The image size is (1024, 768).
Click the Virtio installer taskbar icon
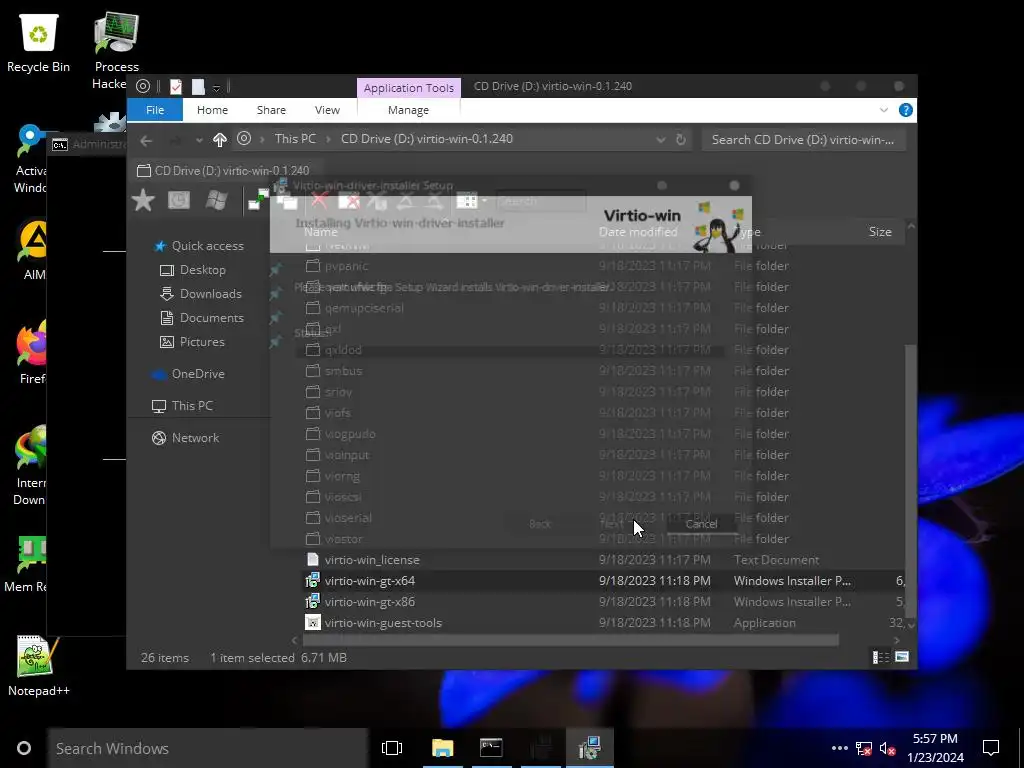[590, 748]
